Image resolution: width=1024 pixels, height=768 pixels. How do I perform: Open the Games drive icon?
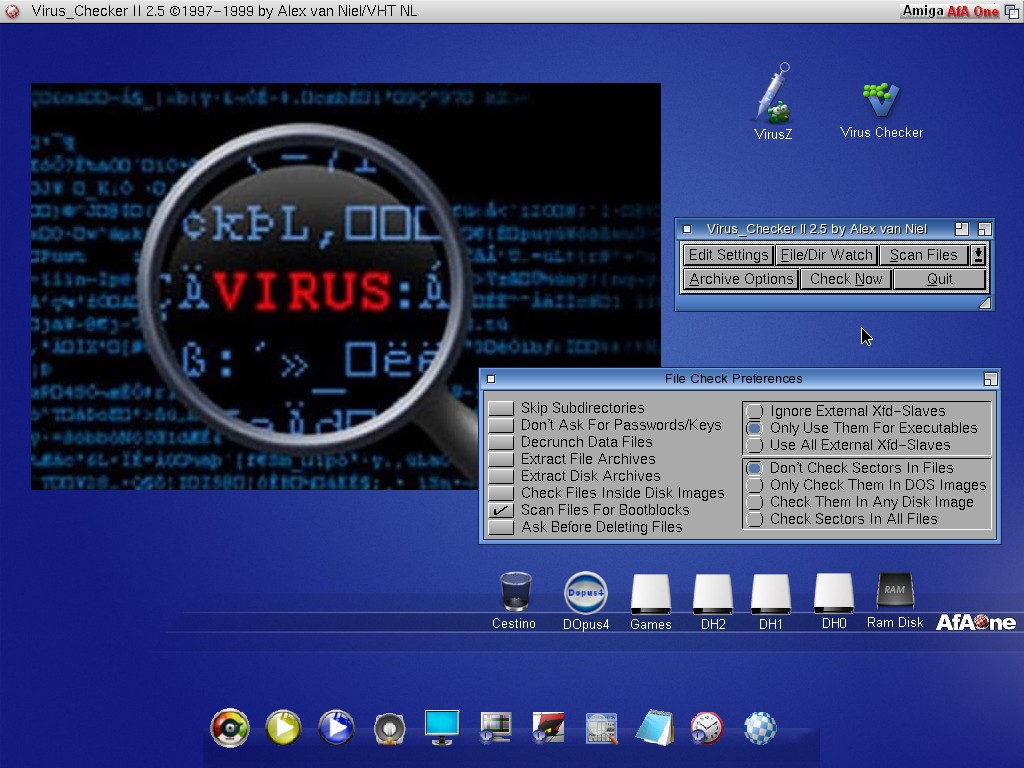click(650, 594)
